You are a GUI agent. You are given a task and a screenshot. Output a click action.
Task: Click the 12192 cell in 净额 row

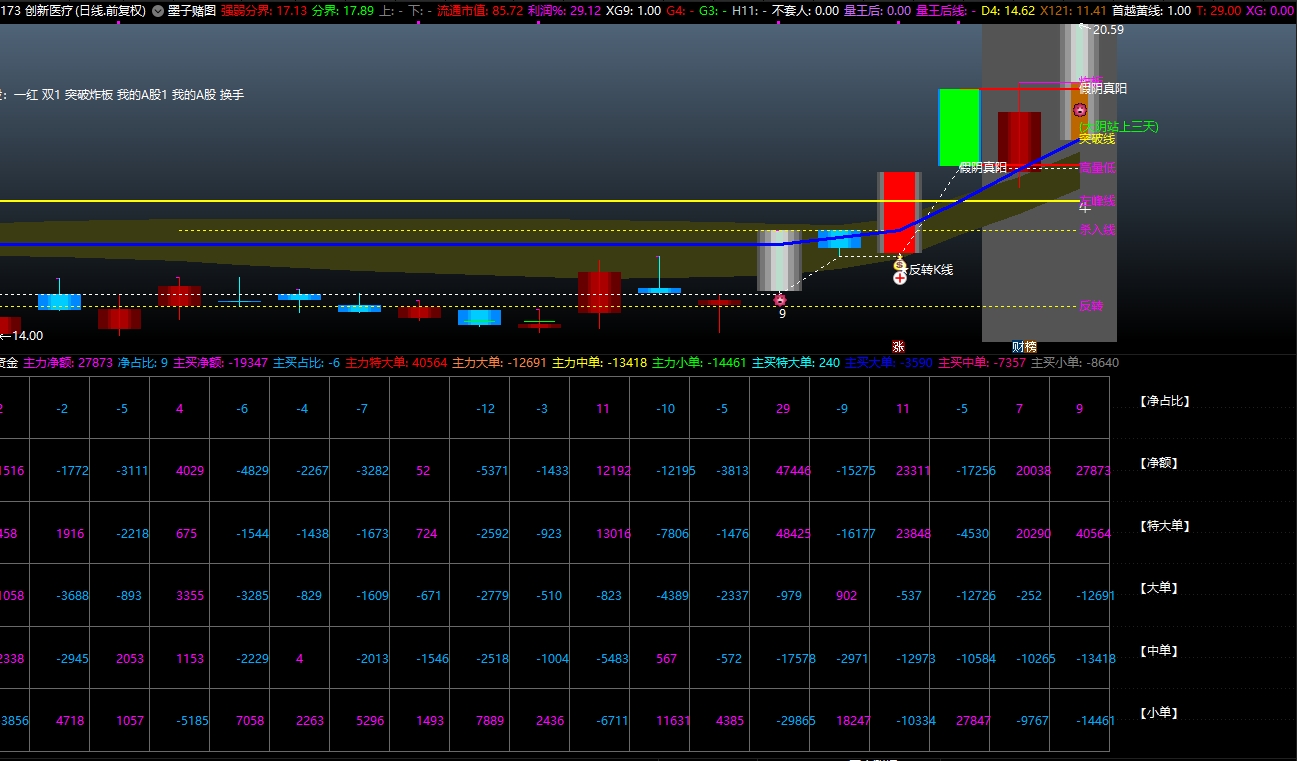(614, 471)
